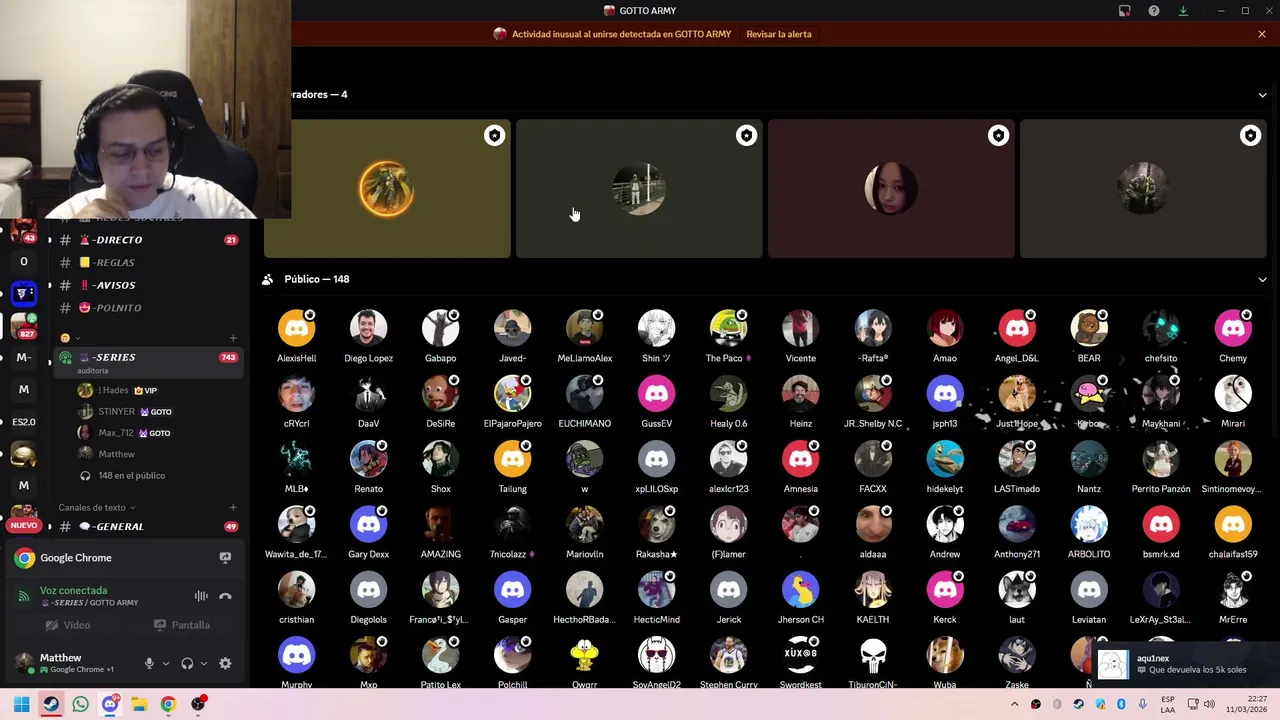Turn on Video button

pos(68,625)
